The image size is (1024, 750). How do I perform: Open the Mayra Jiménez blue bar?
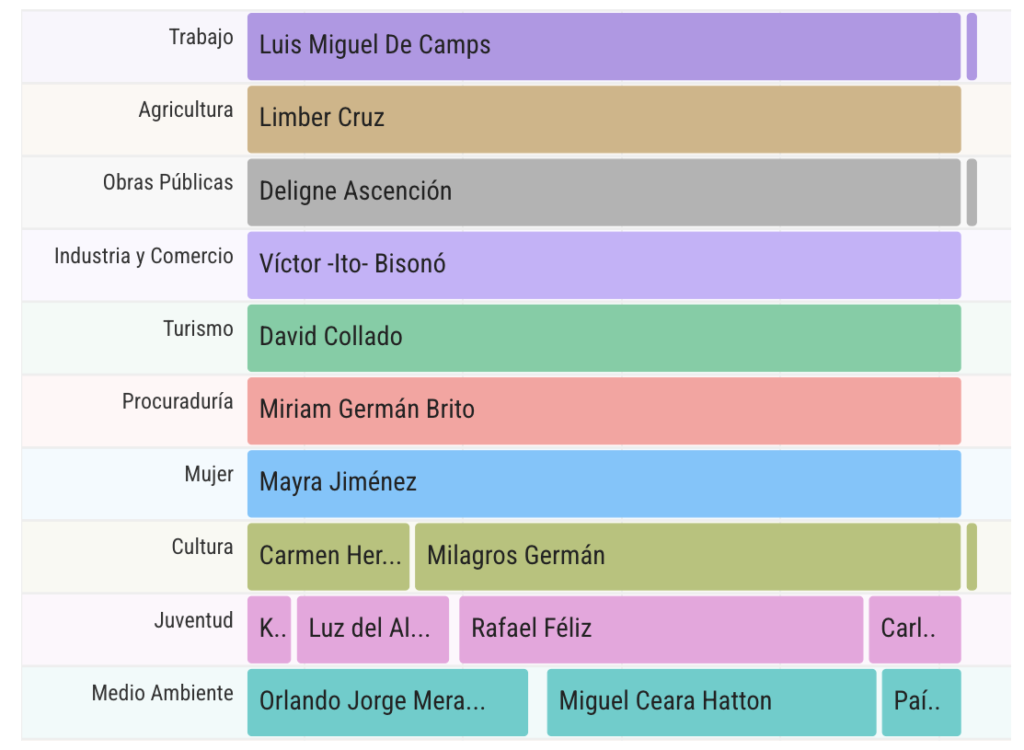click(x=604, y=483)
